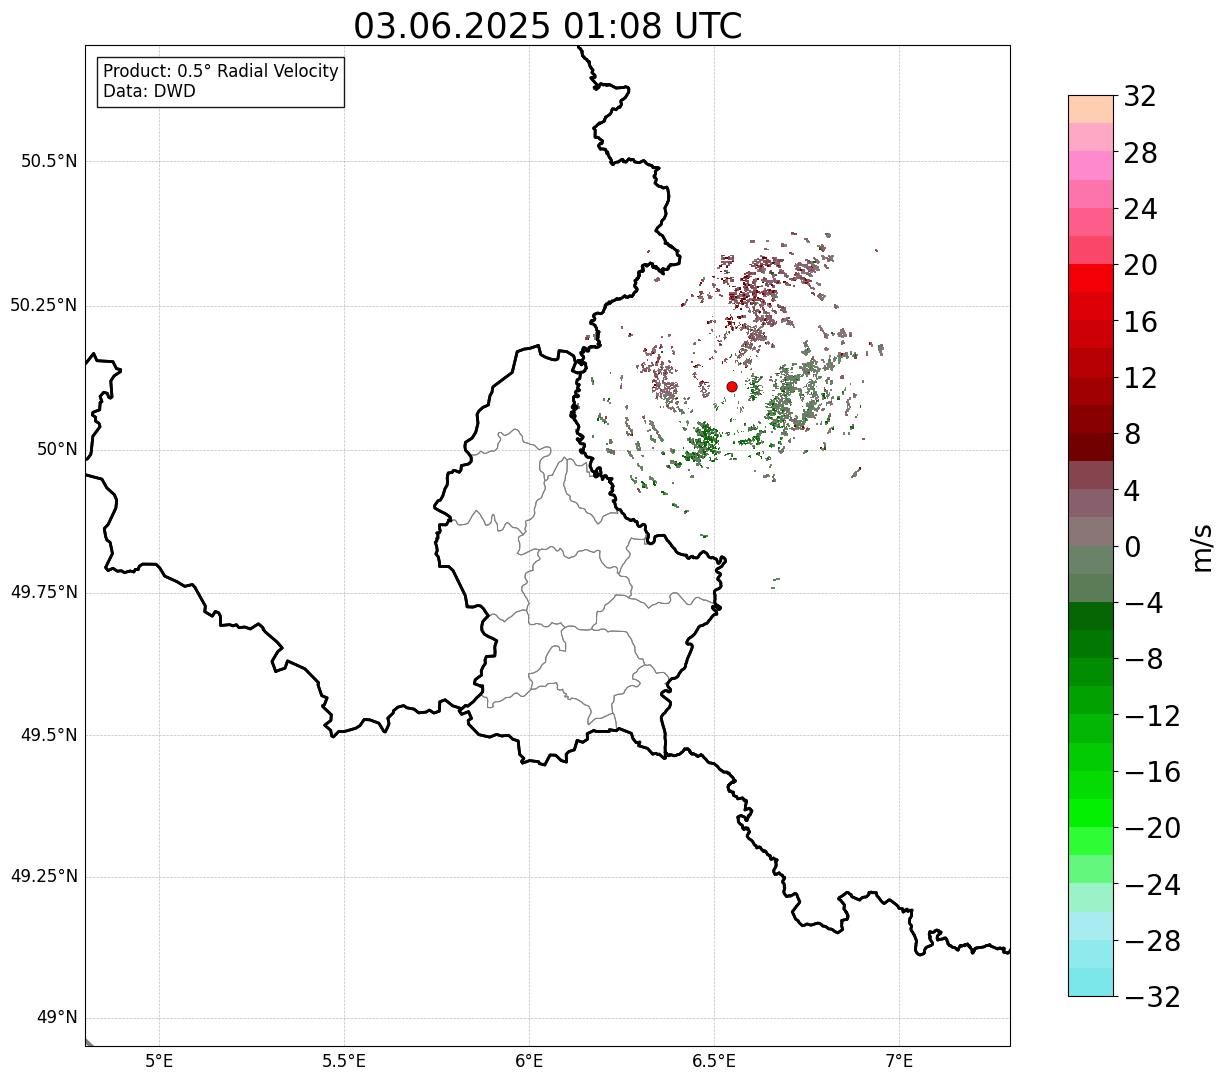The image size is (1225, 1081).
Task: Click the peach swatch atop the colorbar
Action: point(1091,109)
